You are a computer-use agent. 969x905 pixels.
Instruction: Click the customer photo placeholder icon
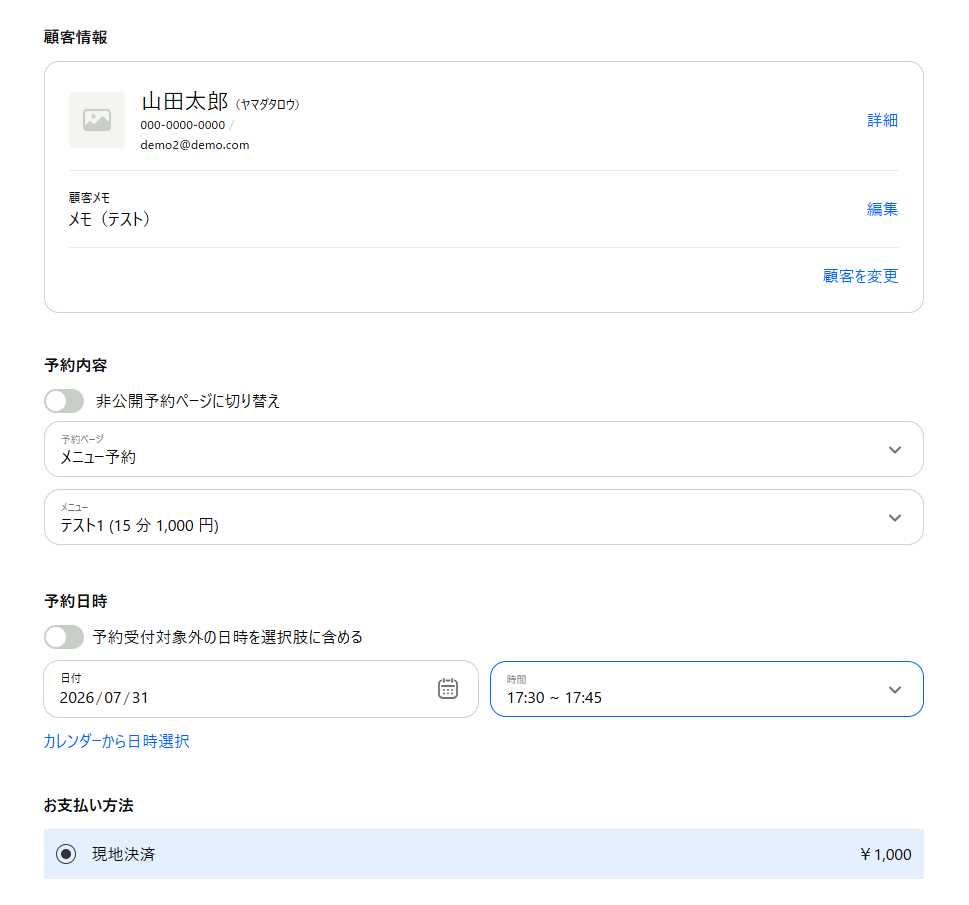pos(97,120)
